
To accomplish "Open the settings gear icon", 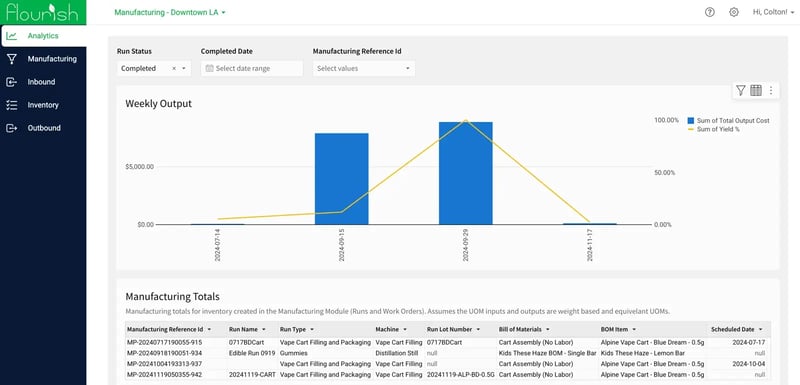I will tap(734, 12).
